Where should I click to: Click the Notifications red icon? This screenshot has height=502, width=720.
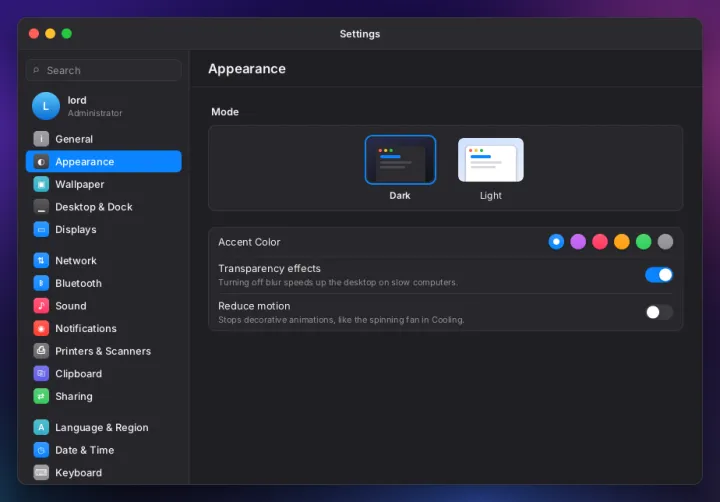pyautogui.click(x=41, y=328)
